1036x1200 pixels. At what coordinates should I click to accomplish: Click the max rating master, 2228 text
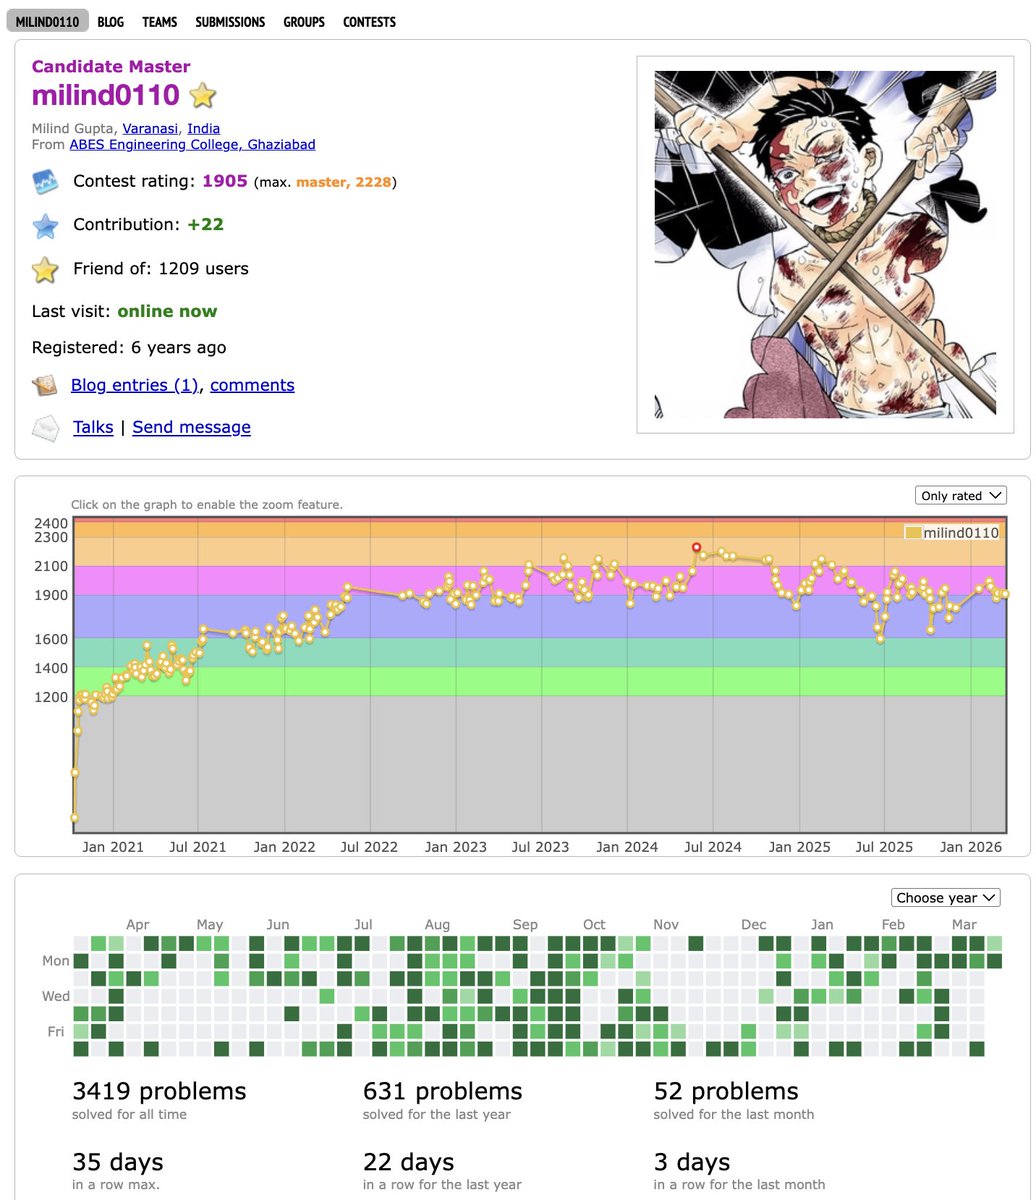344,183
